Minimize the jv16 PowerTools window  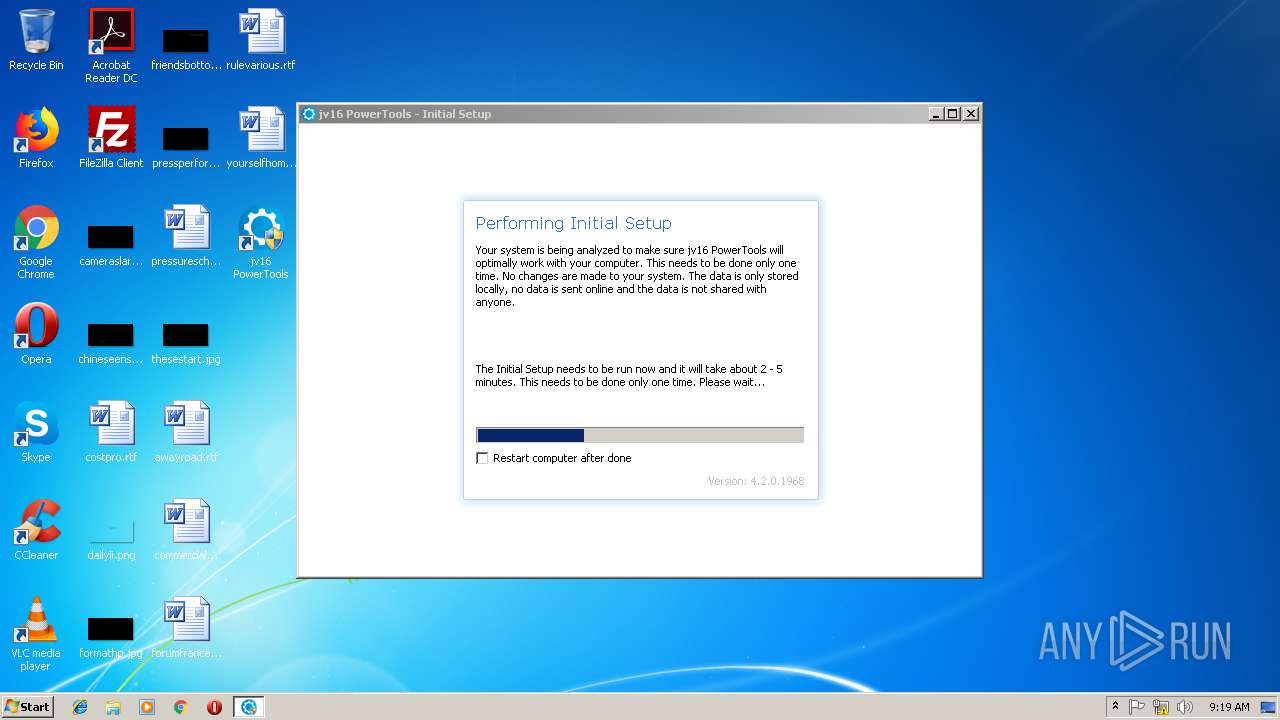pos(936,114)
